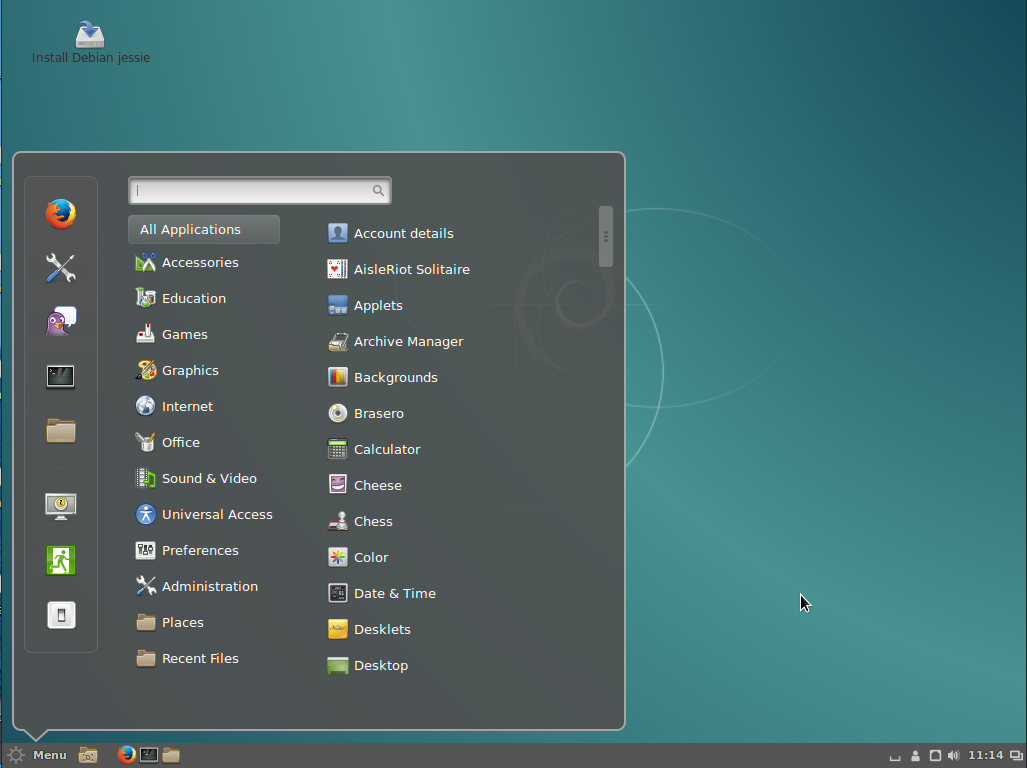1027x768 pixels.
Task: Open the Pidgin messenger sidebar icon
Action: 61,320
